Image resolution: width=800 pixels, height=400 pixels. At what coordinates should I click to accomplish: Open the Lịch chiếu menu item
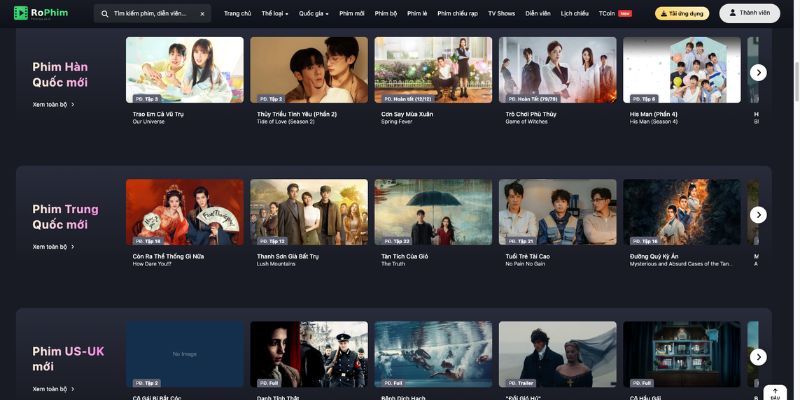[x=574, y=14]
